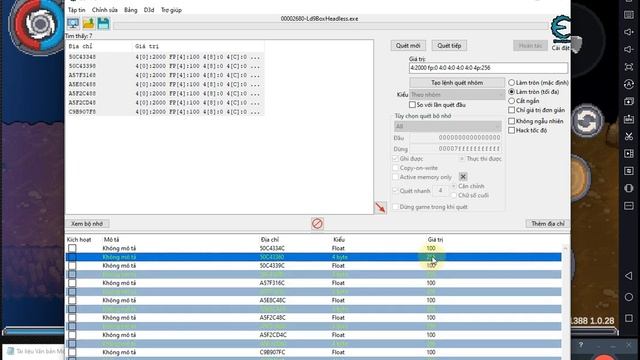
Task: Click the 'Dừng' stop address field
Action: click(x=456, y=149)
